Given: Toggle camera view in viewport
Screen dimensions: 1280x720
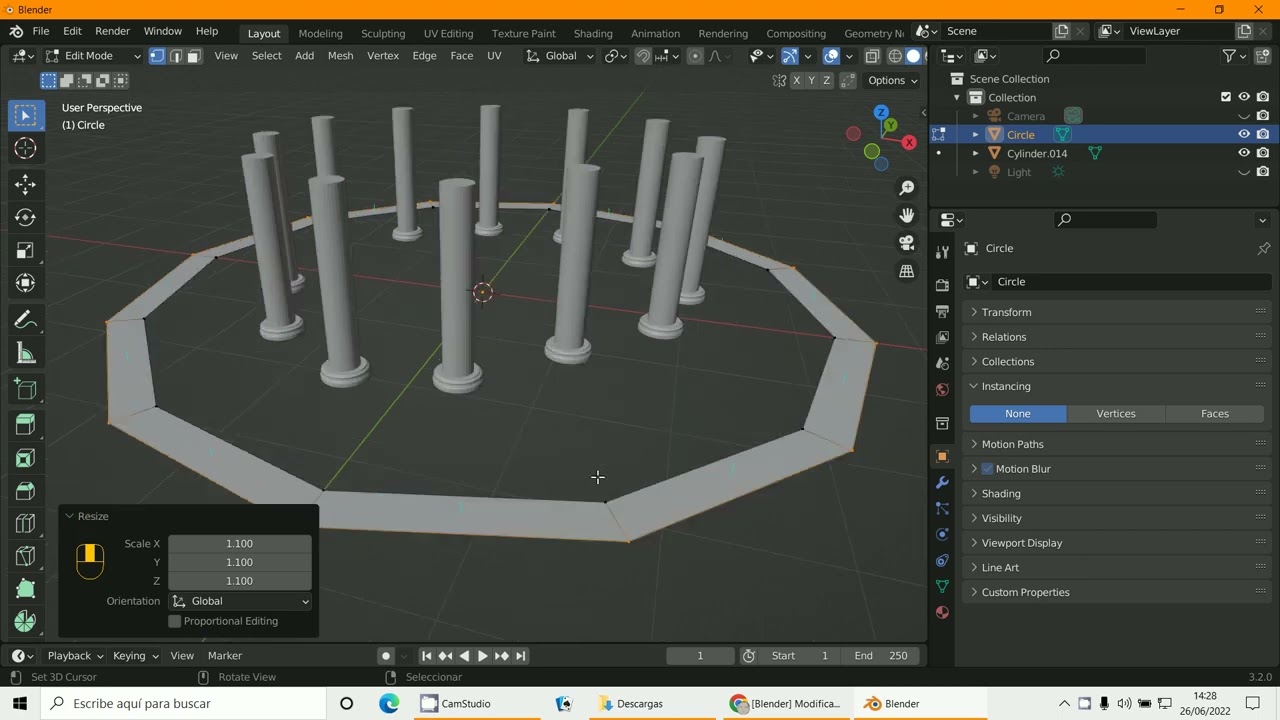Looking at the screenshot, I should [907, 243].
